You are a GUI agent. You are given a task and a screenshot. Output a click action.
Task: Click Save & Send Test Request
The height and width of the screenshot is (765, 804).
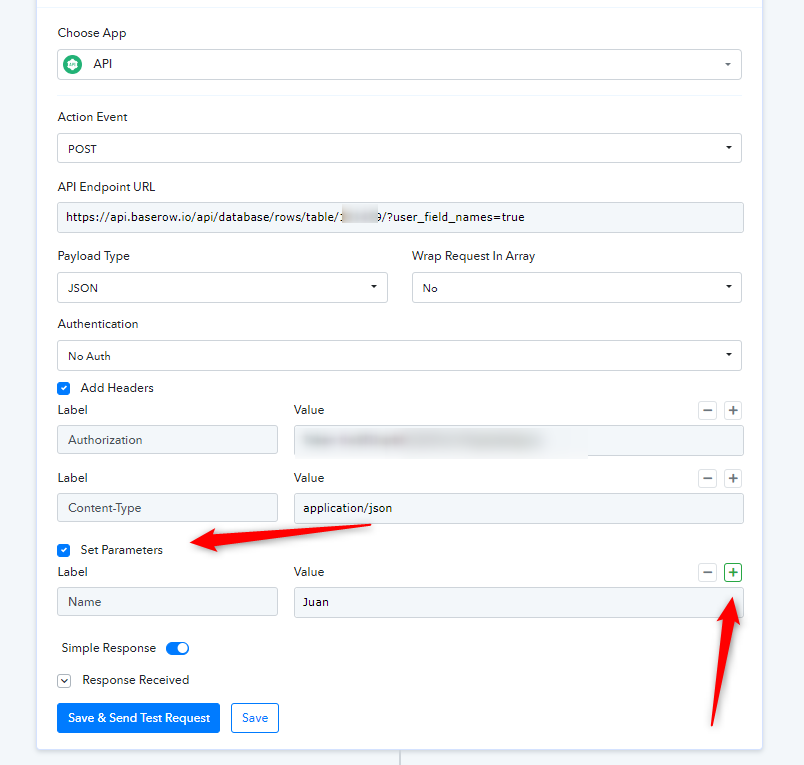tap(138, 718)
